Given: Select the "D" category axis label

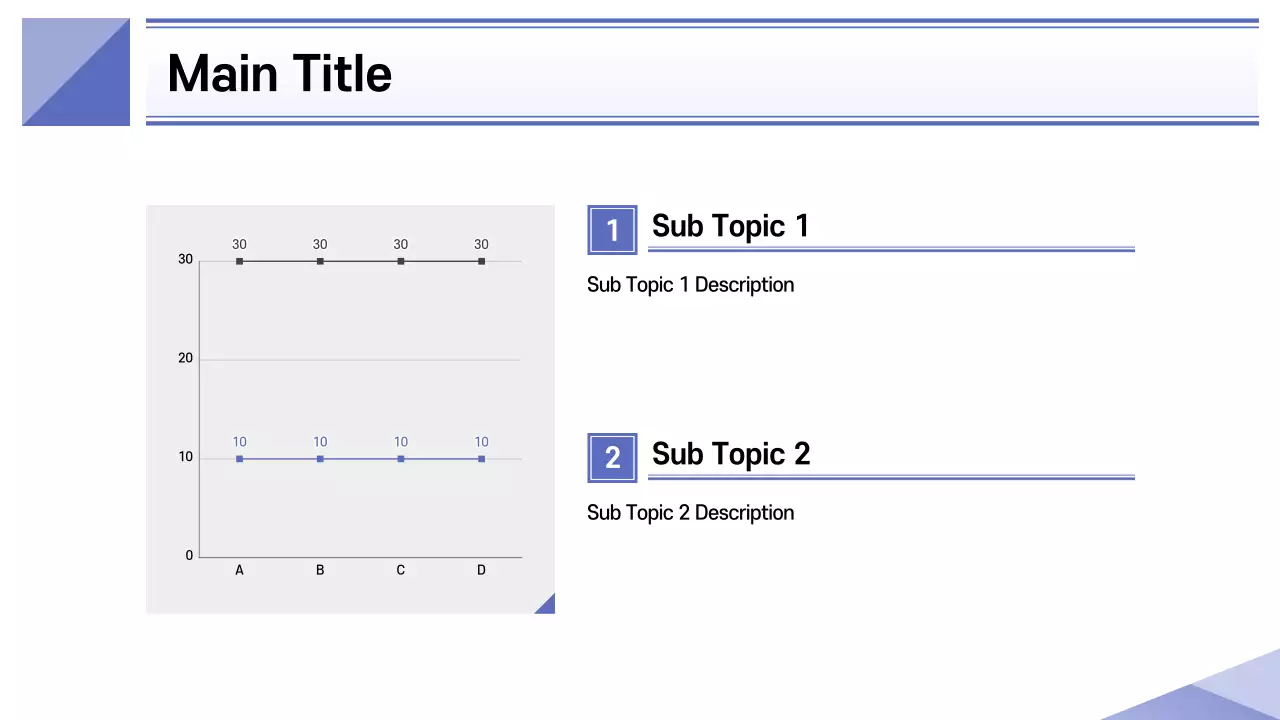Looking at the screenshot, I should 481,571.
